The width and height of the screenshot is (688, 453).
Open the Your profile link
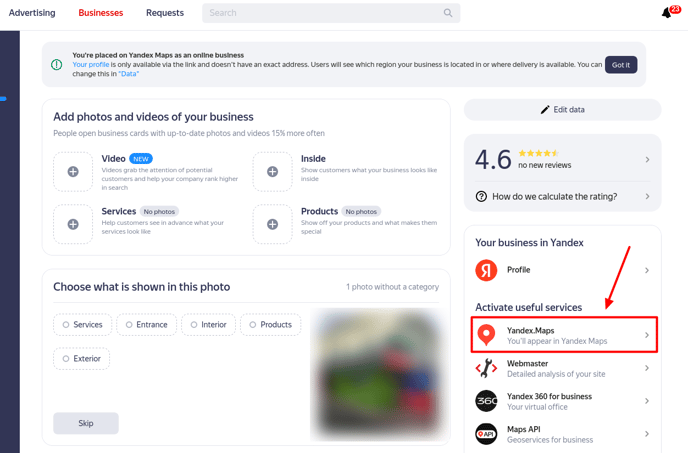point(90,65)
